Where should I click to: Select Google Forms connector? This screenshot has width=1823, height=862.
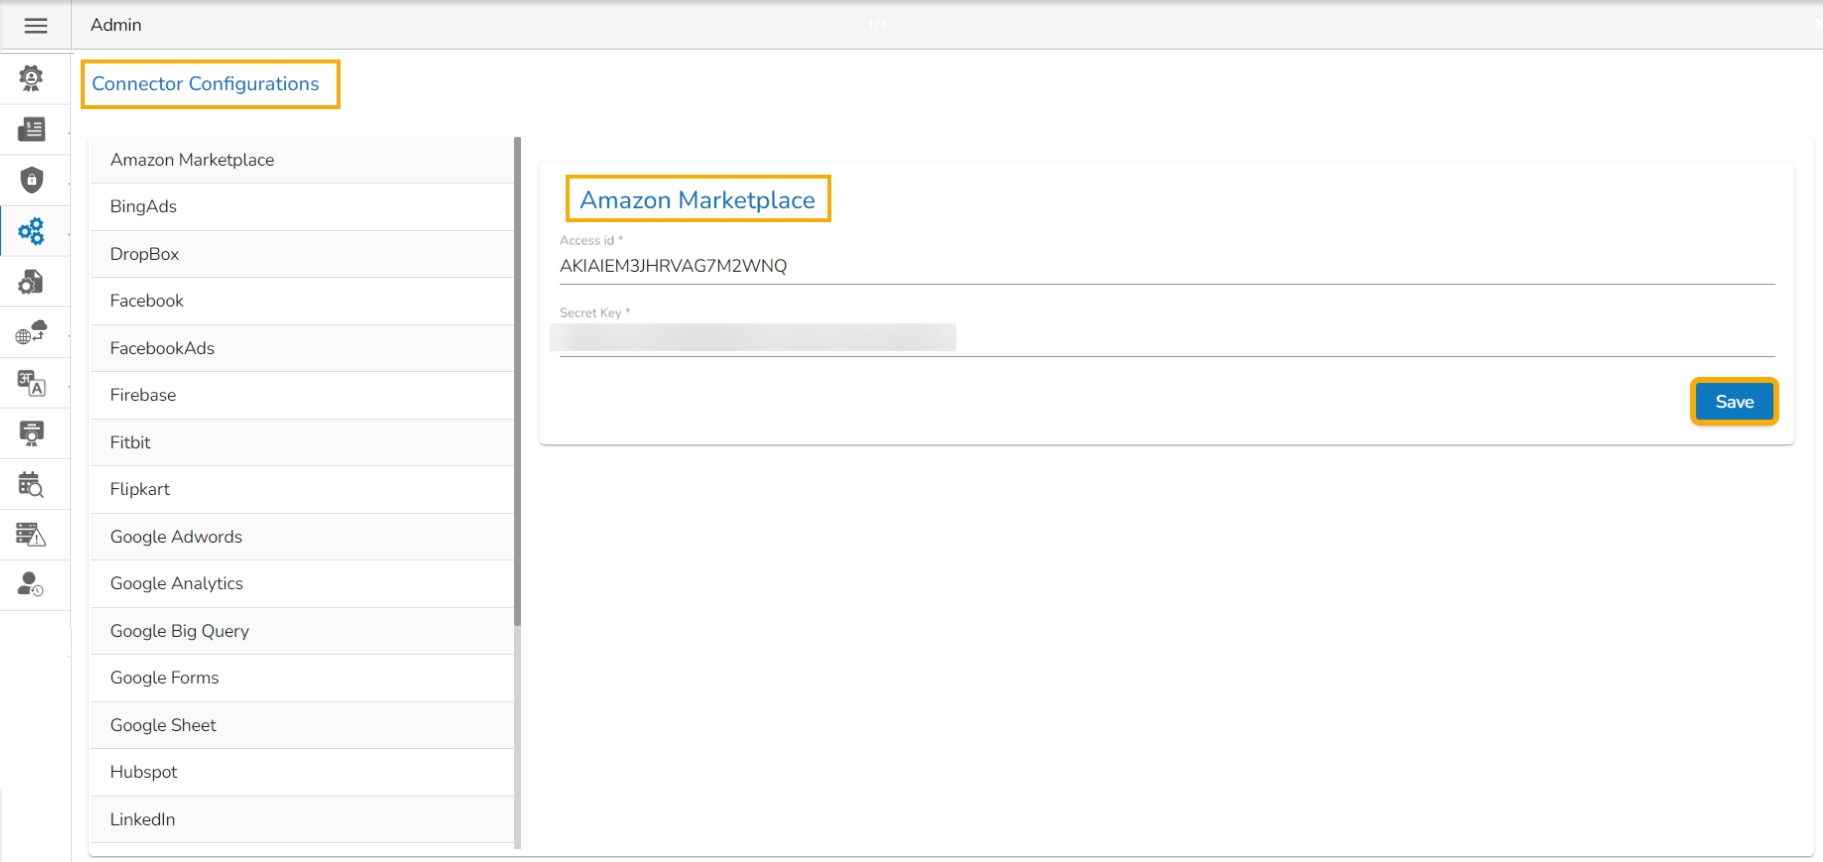302,678
